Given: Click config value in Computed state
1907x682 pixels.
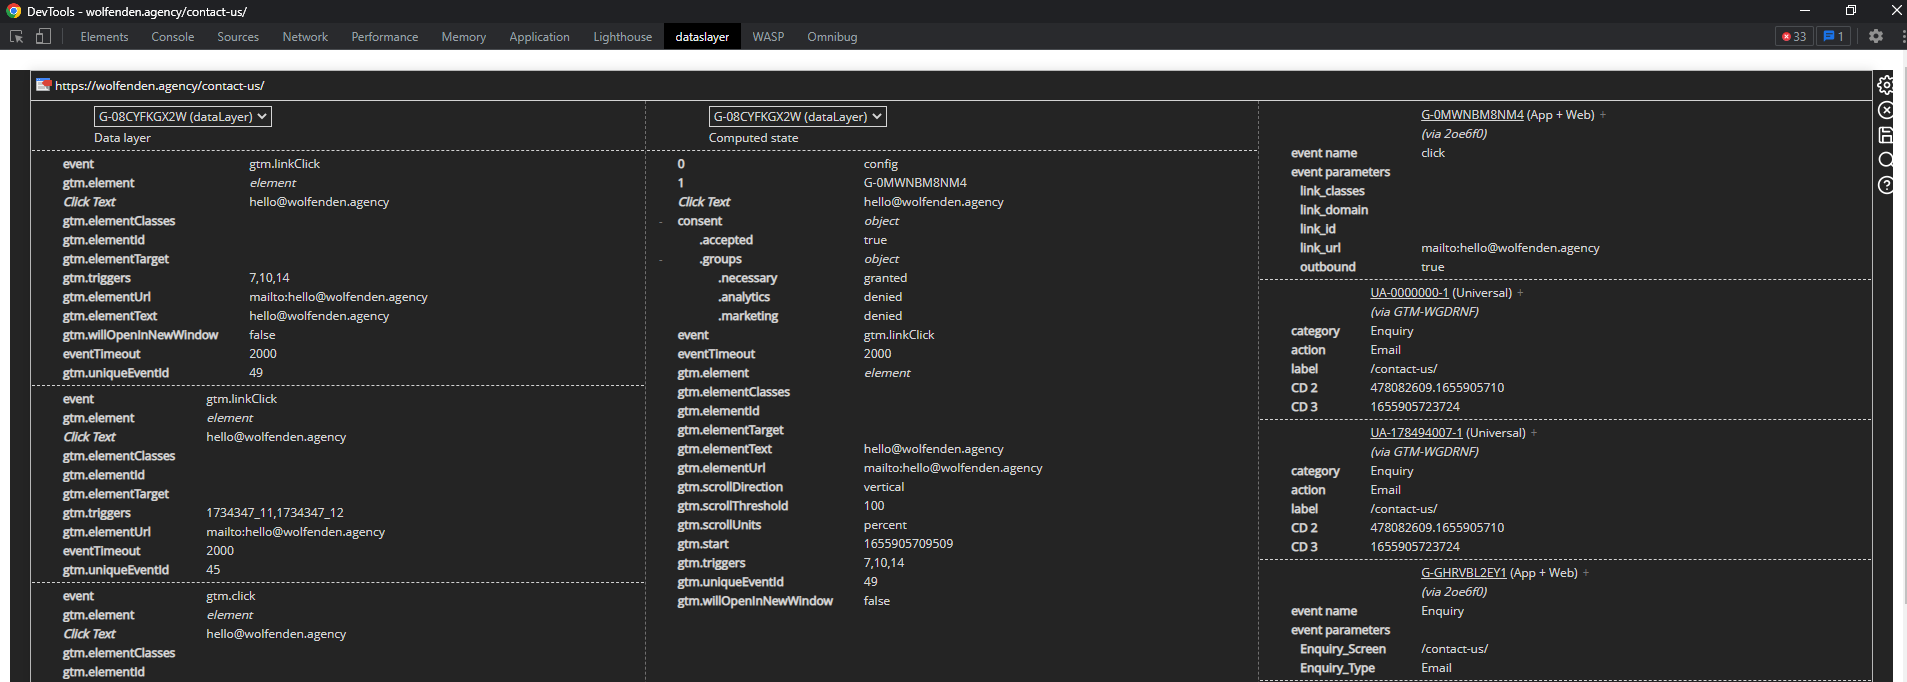Looking at the screenshot, I should click(881, 164).
